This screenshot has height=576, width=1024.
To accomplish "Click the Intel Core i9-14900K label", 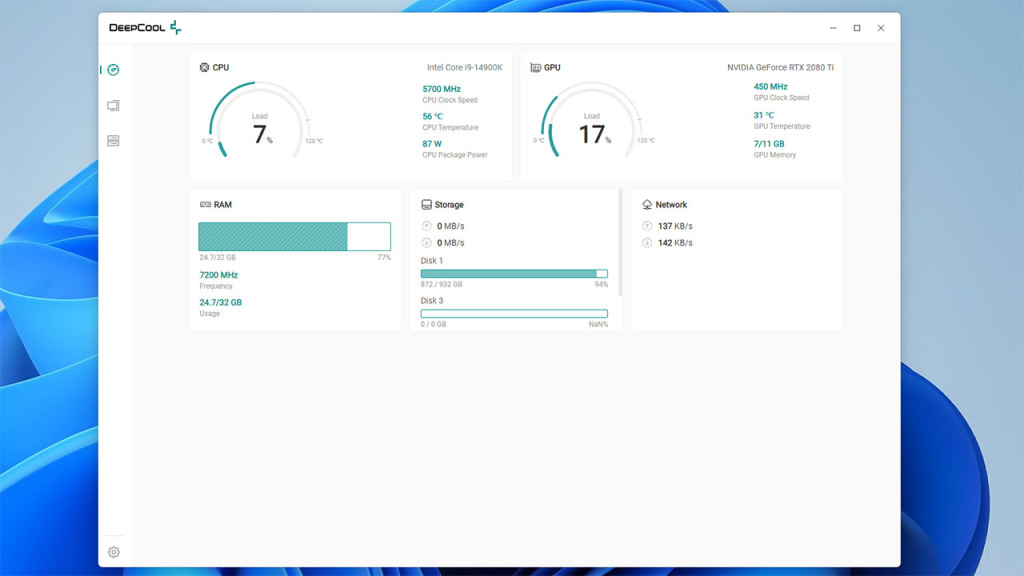I will pyautogui.click(x=464, y=68).
